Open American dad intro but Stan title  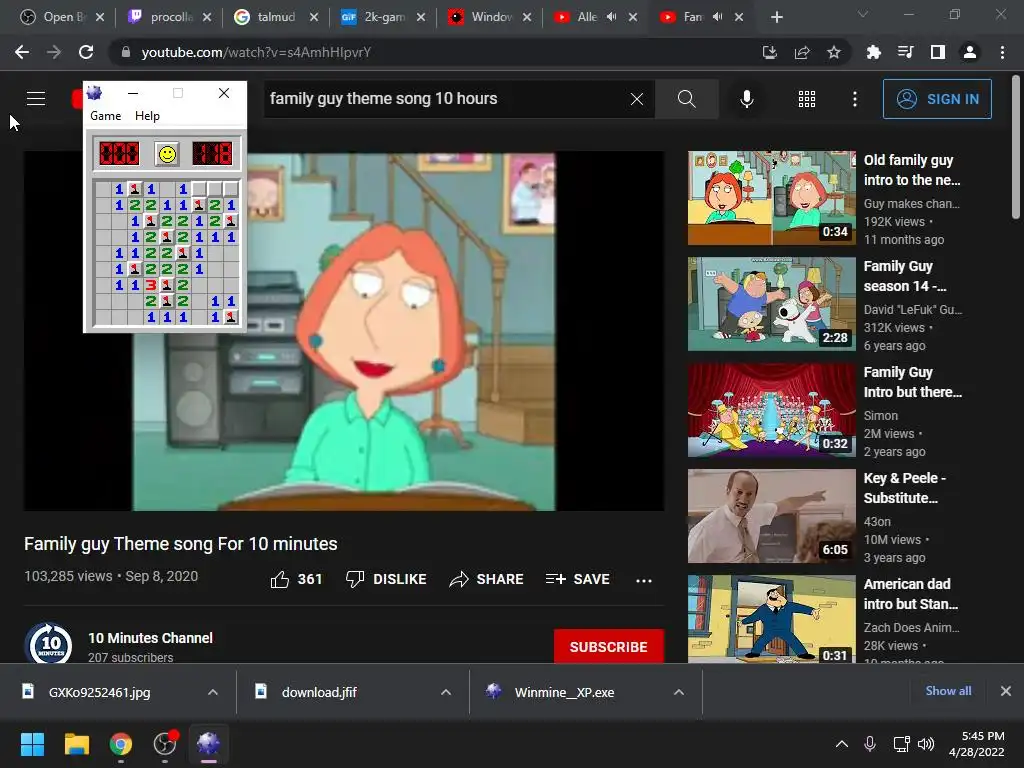(911, 594)
